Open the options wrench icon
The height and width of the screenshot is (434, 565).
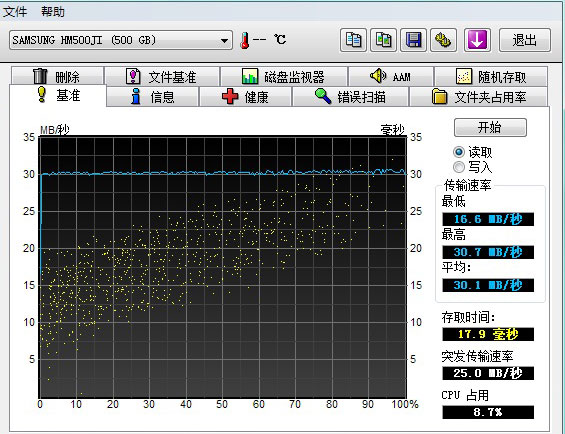coord(444,40)
